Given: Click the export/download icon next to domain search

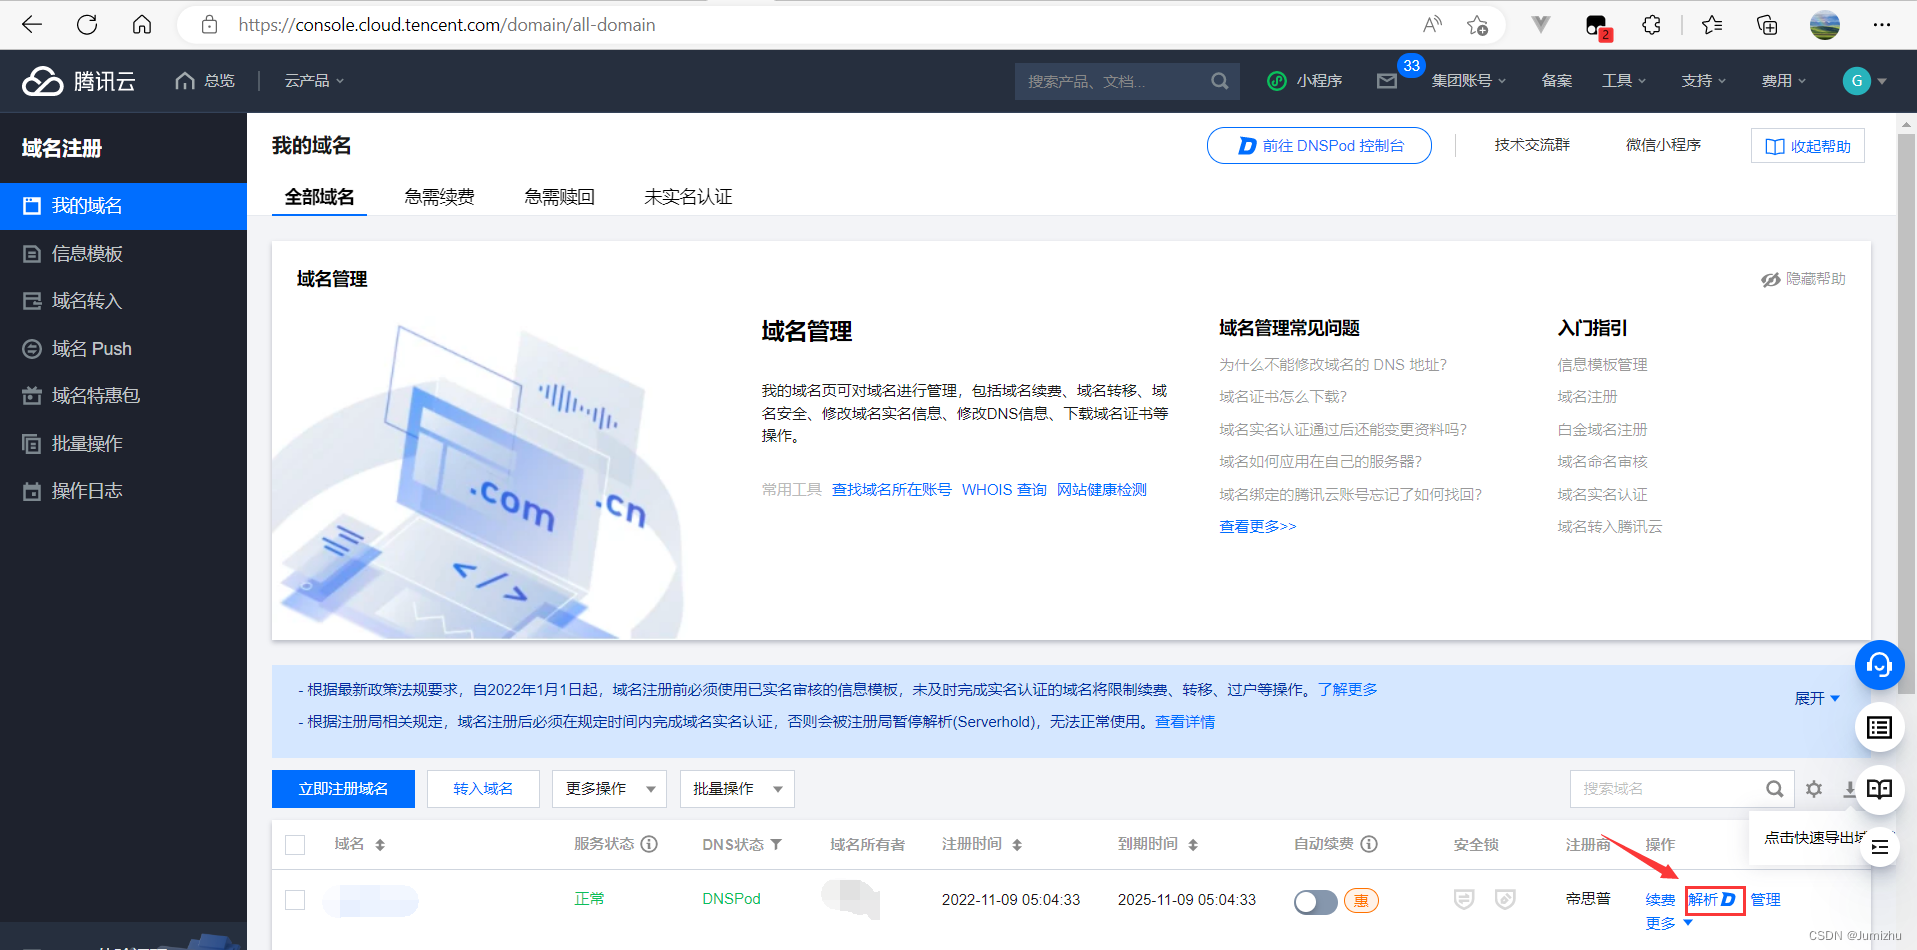Looking at the screenshot, I should (x=1850, y=789).
